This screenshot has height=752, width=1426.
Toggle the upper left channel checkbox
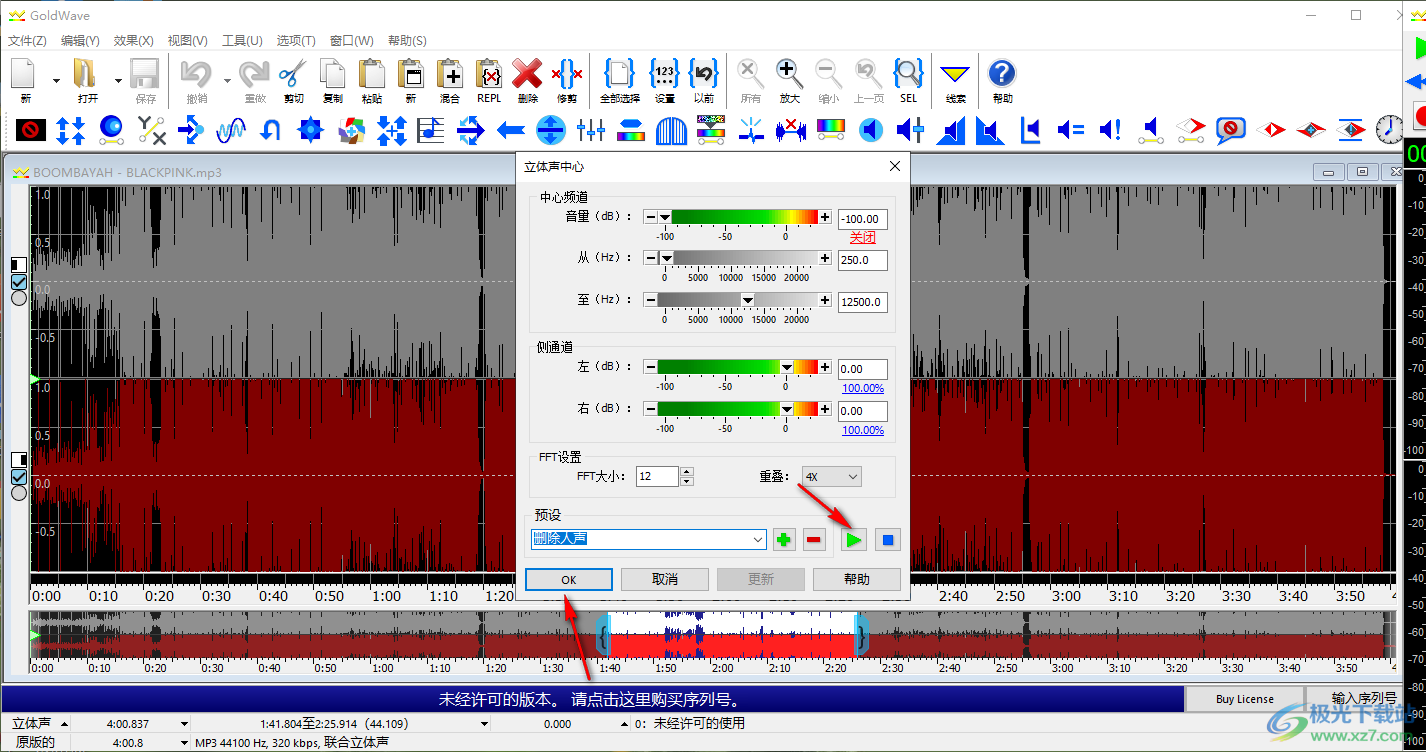point(19,281)
